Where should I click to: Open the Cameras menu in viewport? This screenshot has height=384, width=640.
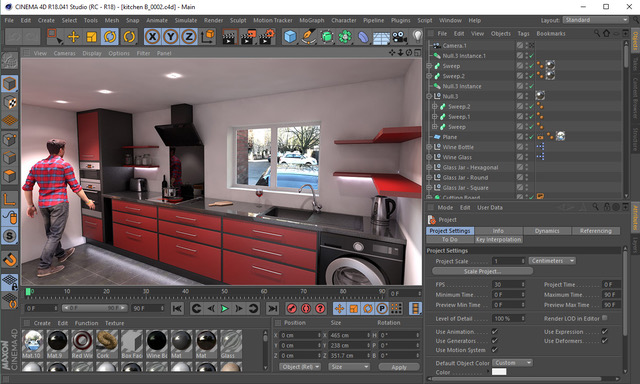(64, 53)
